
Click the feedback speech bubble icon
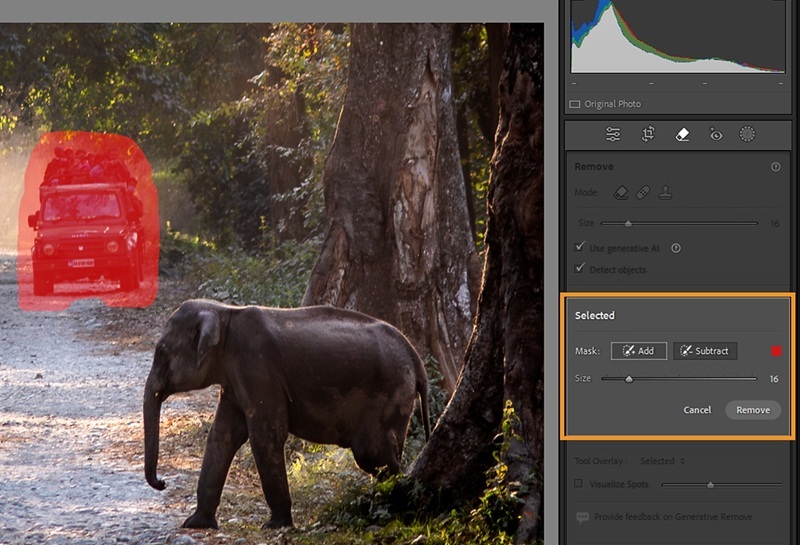click(582, 517)
